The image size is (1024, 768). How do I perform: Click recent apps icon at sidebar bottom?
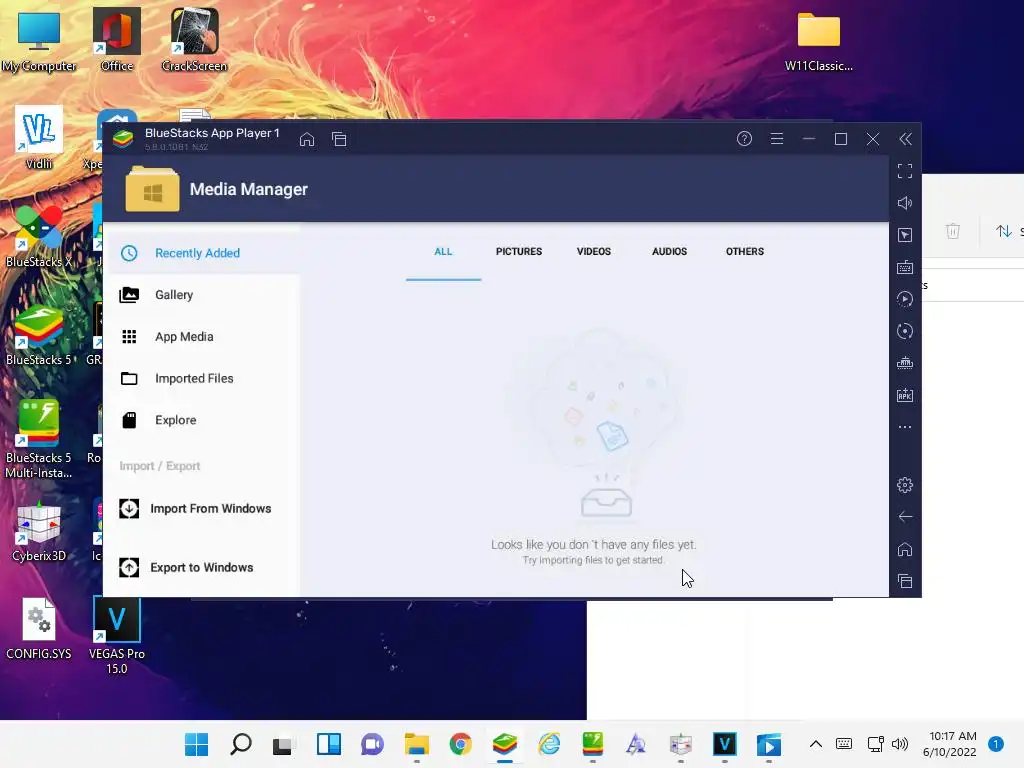click(904, 581)
